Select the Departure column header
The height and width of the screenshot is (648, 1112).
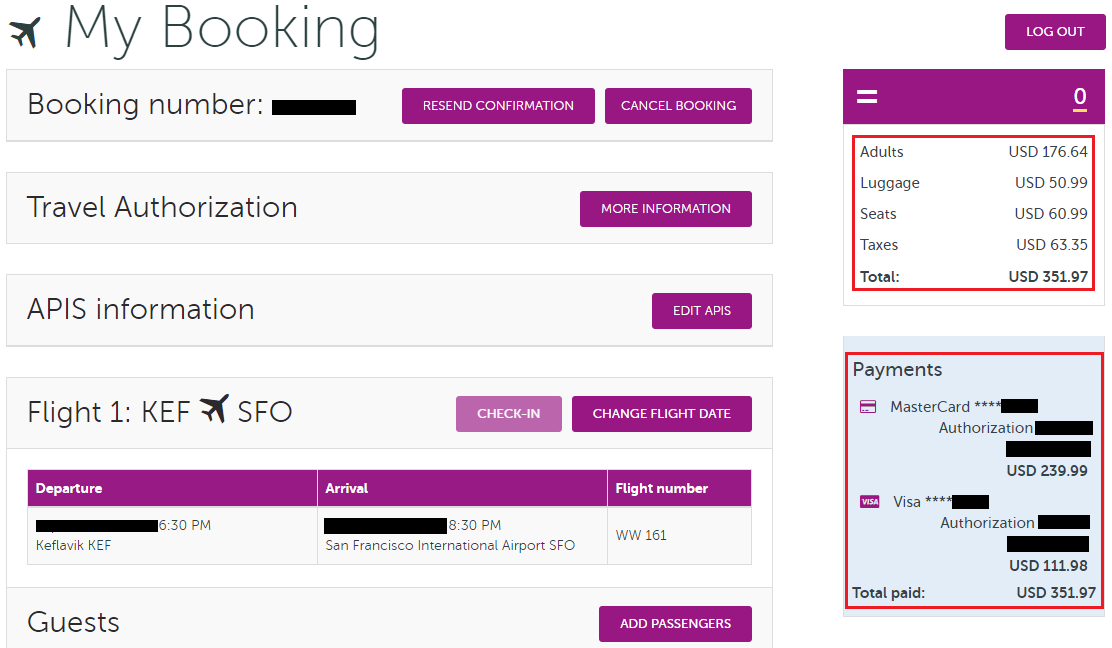(x=69, y=489)
